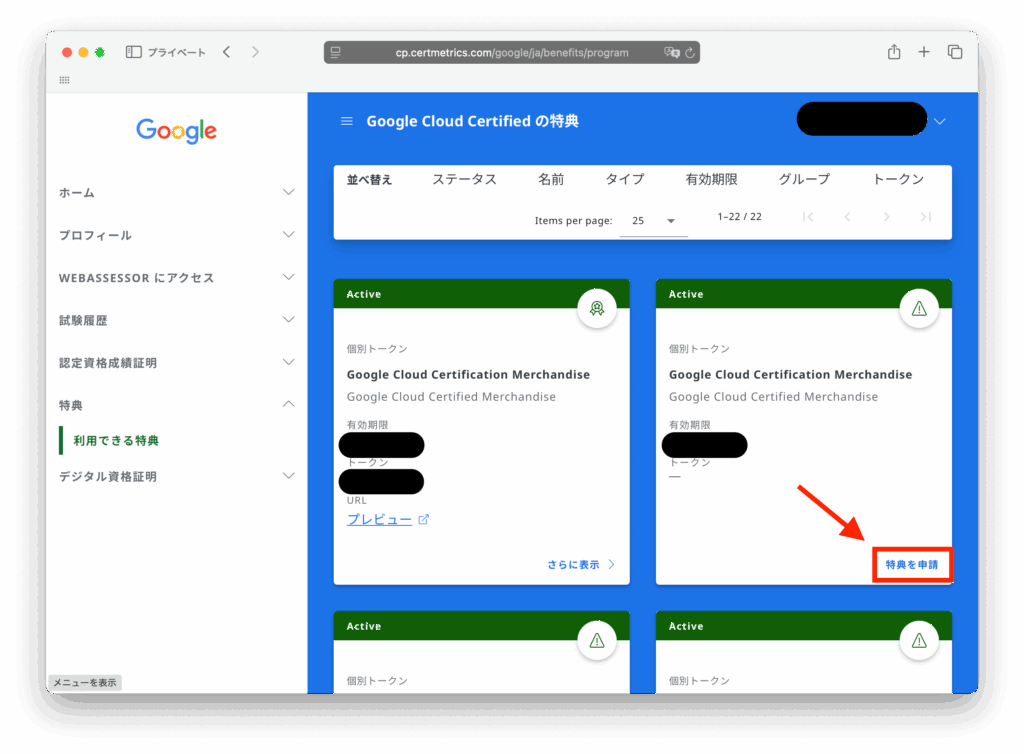Viewport: 1024px width, 754px height.
Task: Sort by 有効期限
Action: tap(711, 180)
